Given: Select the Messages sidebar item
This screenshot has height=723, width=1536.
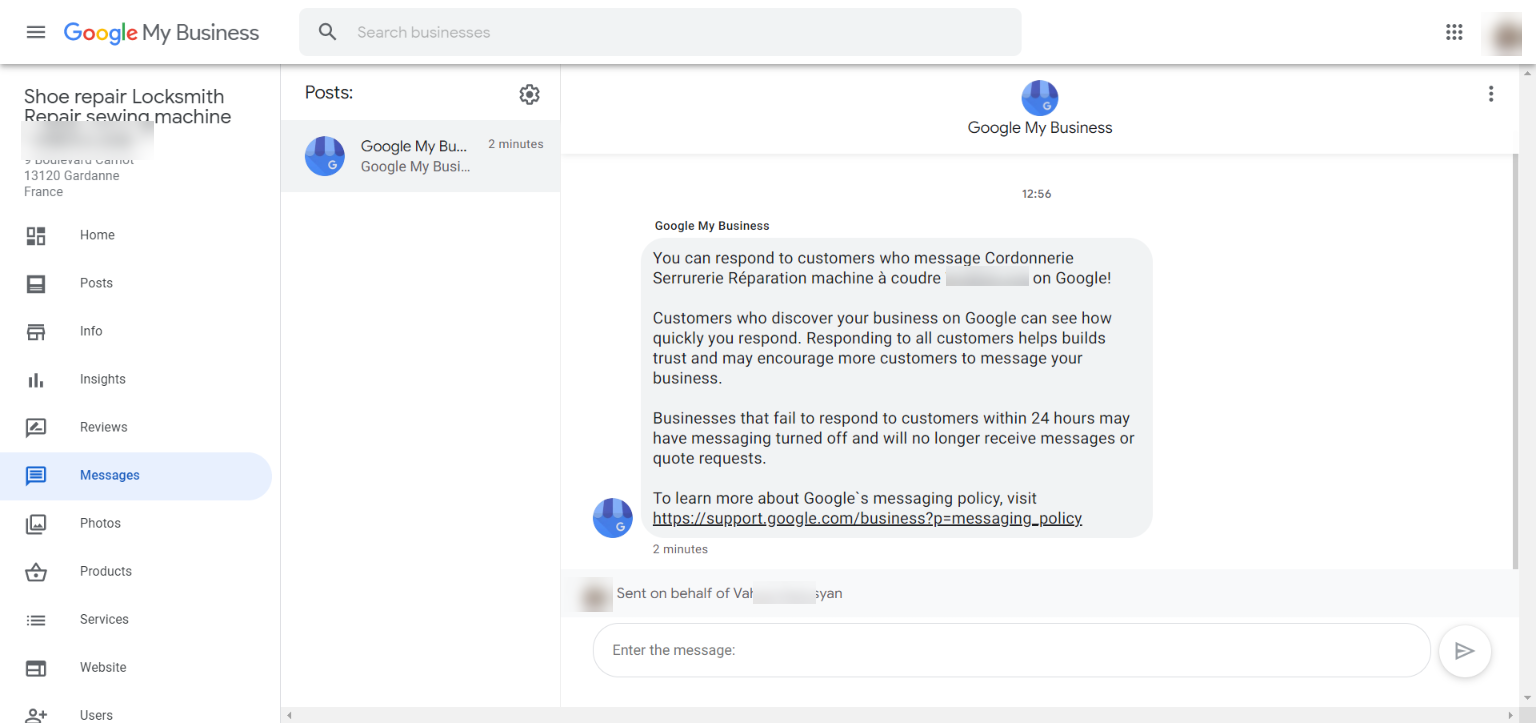Looking at the screenshot, I should tap(110, 475).
